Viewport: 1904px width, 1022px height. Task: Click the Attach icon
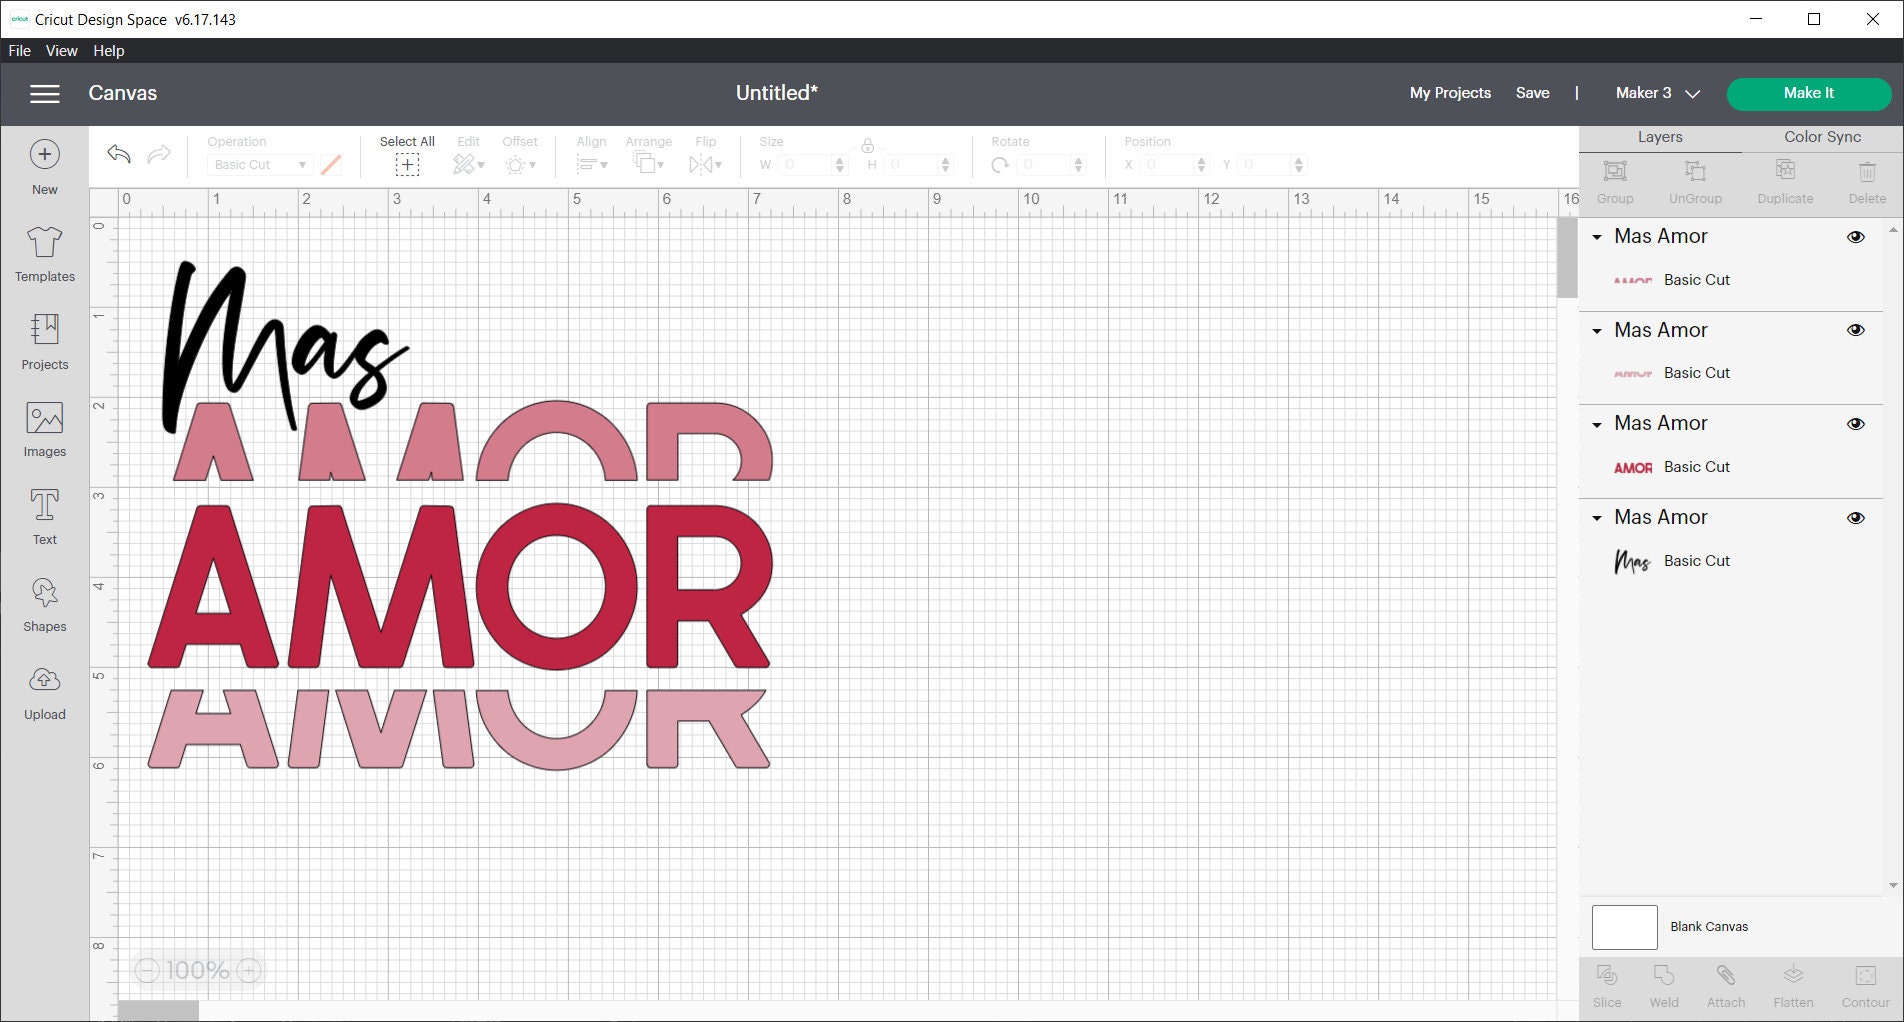[x=1726, y=985]
